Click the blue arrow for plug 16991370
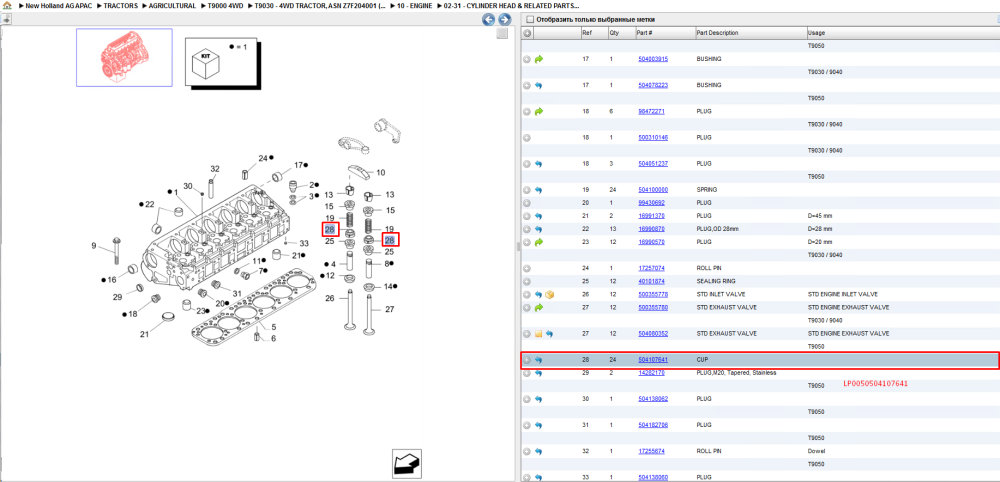The width and height of the screenshot is (1000, 482). (x=538, y=215)
